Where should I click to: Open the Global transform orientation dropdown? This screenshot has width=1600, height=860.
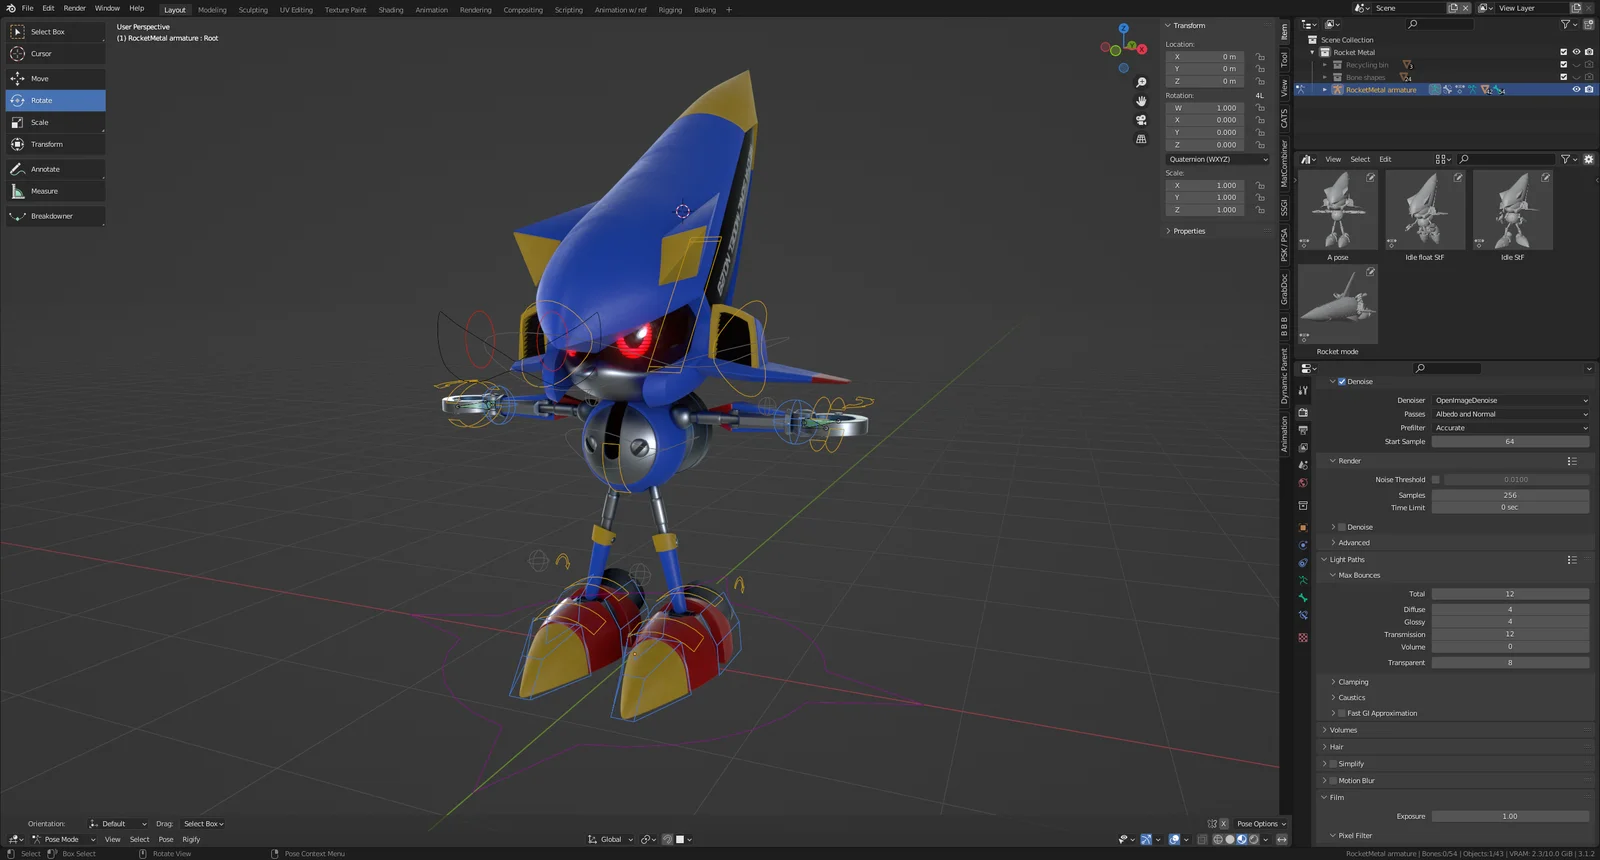point(610,839)
